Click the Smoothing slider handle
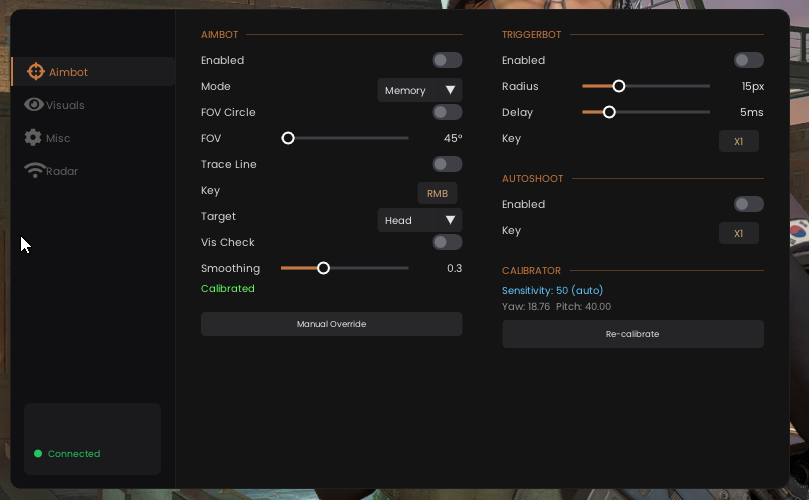This screenshot has height=500, width=809. pos(323,268)
